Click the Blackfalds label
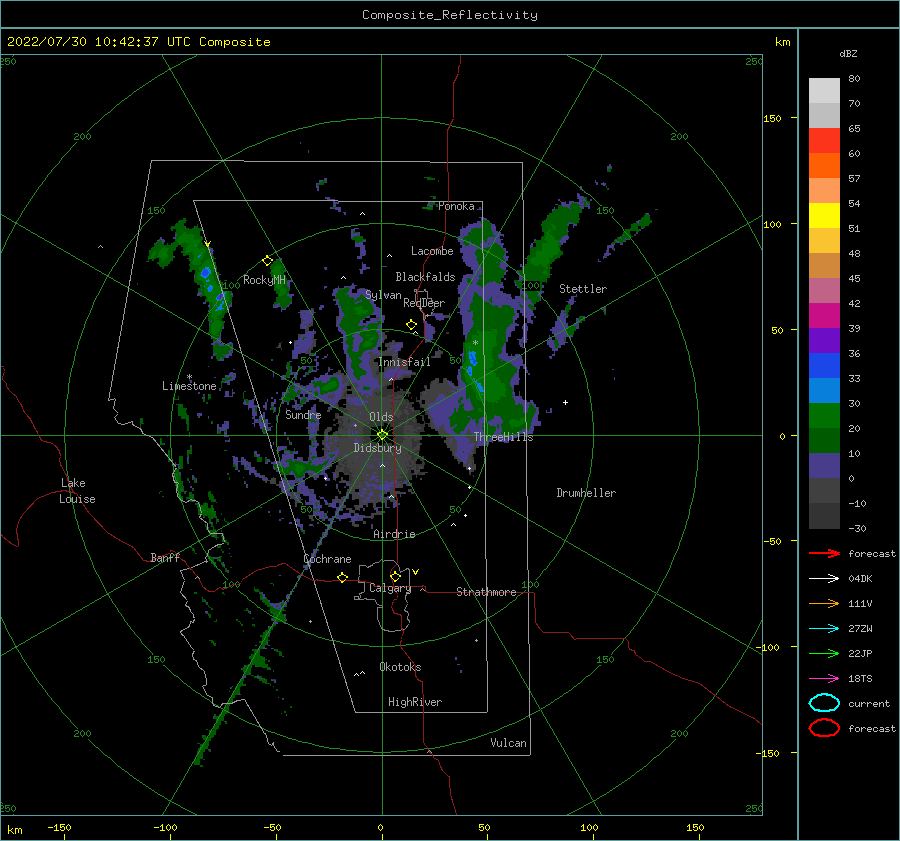900x841 pixels. coord(425,277)
